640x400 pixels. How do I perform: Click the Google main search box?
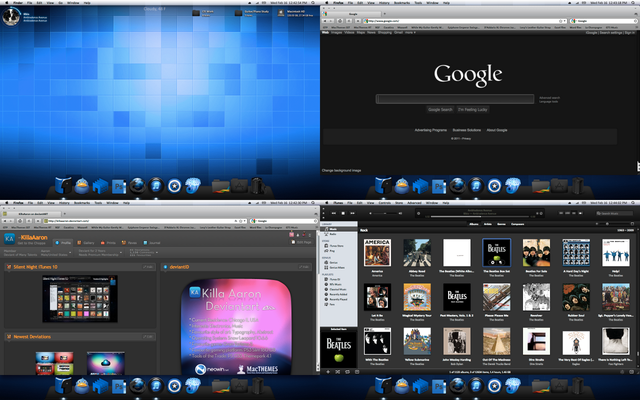[455, 99]
